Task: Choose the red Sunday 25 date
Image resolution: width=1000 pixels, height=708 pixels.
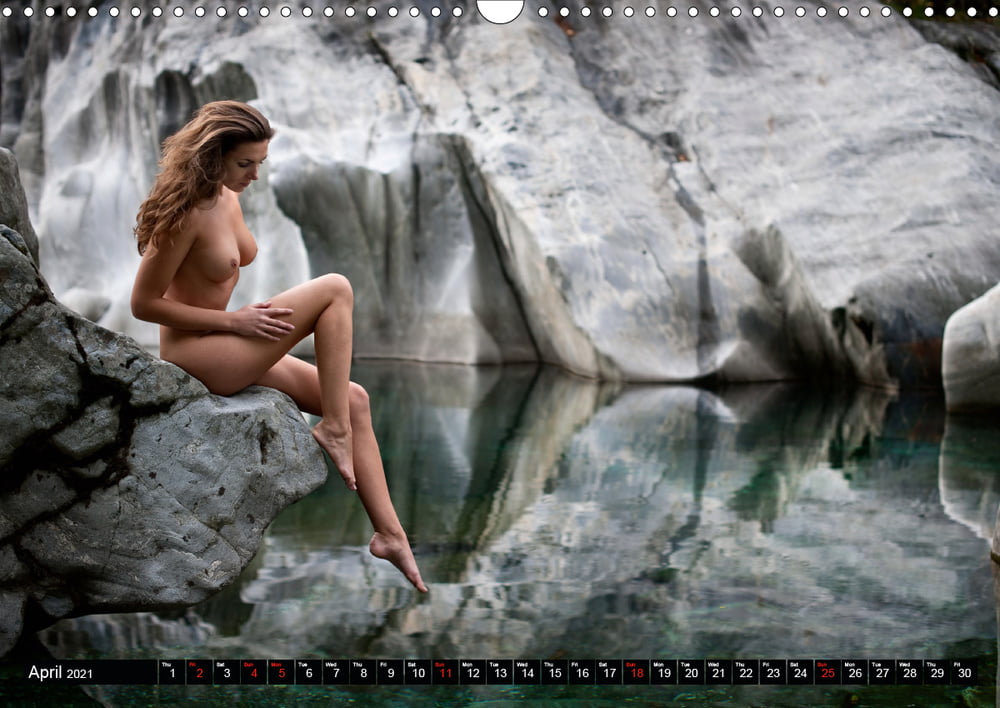Action: pos(827,672)
